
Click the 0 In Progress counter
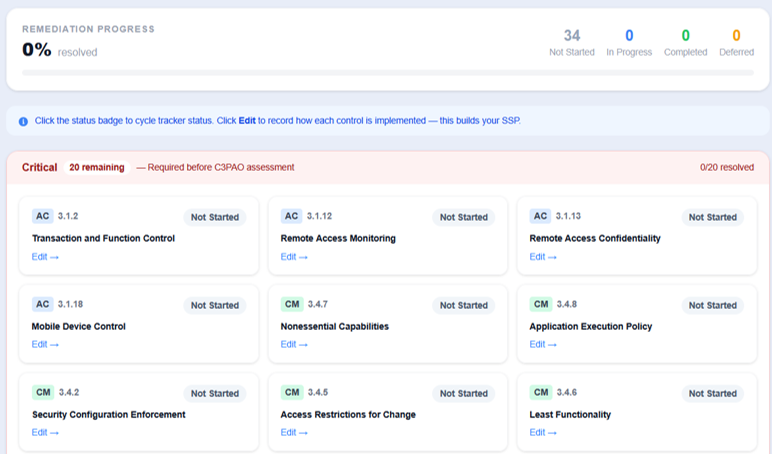tap(629, 43)
